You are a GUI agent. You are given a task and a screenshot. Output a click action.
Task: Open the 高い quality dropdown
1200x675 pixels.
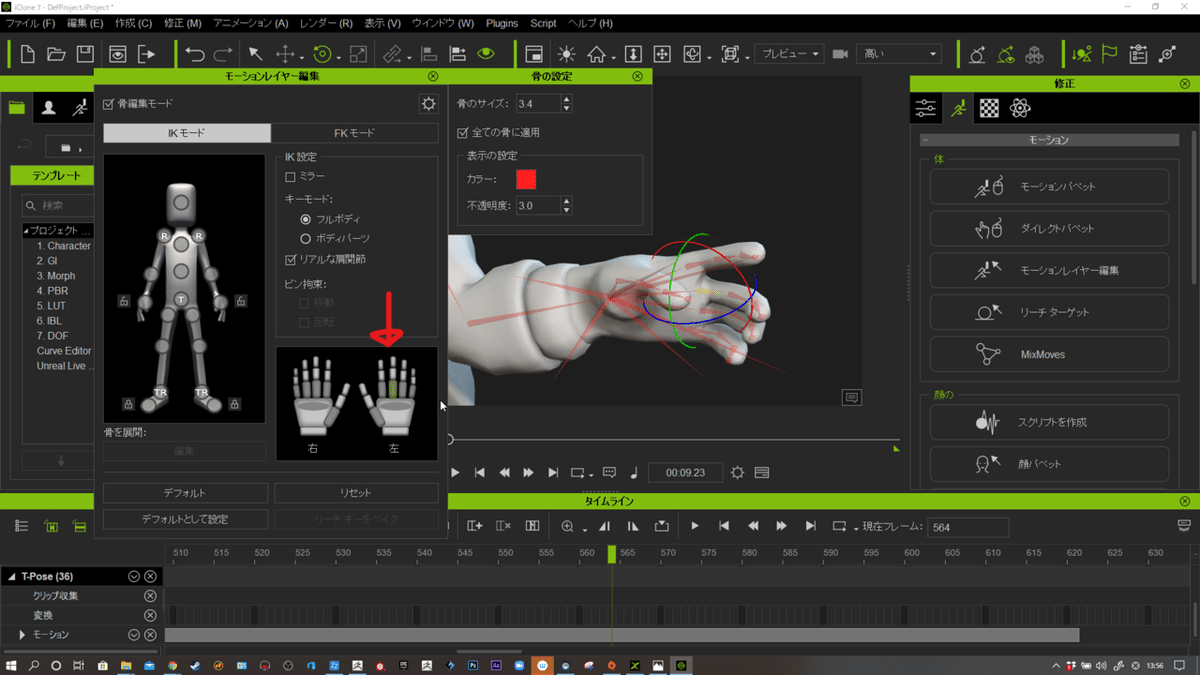click(900, 54)
